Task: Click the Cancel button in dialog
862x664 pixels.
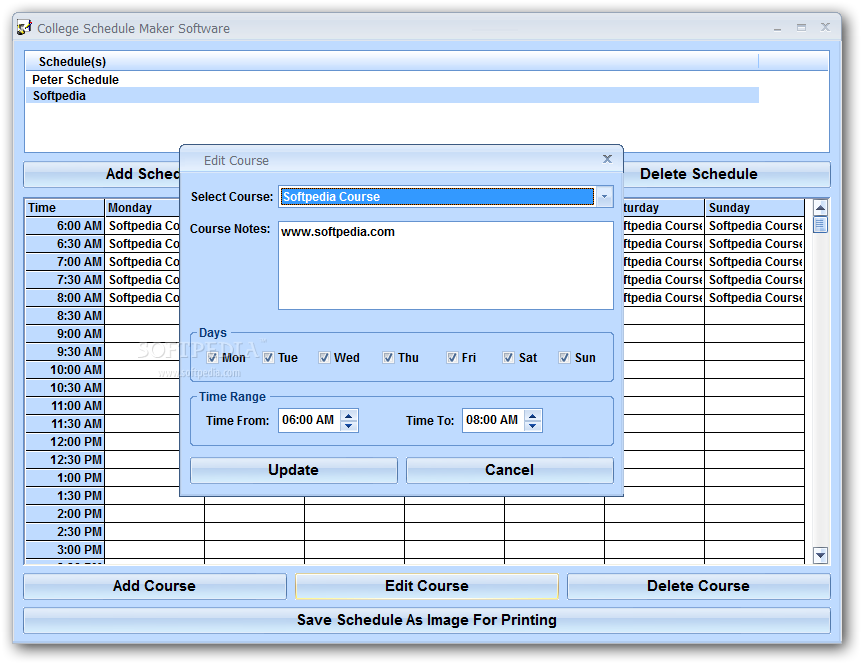Action: pyautogui.click(x=510, y=471)
